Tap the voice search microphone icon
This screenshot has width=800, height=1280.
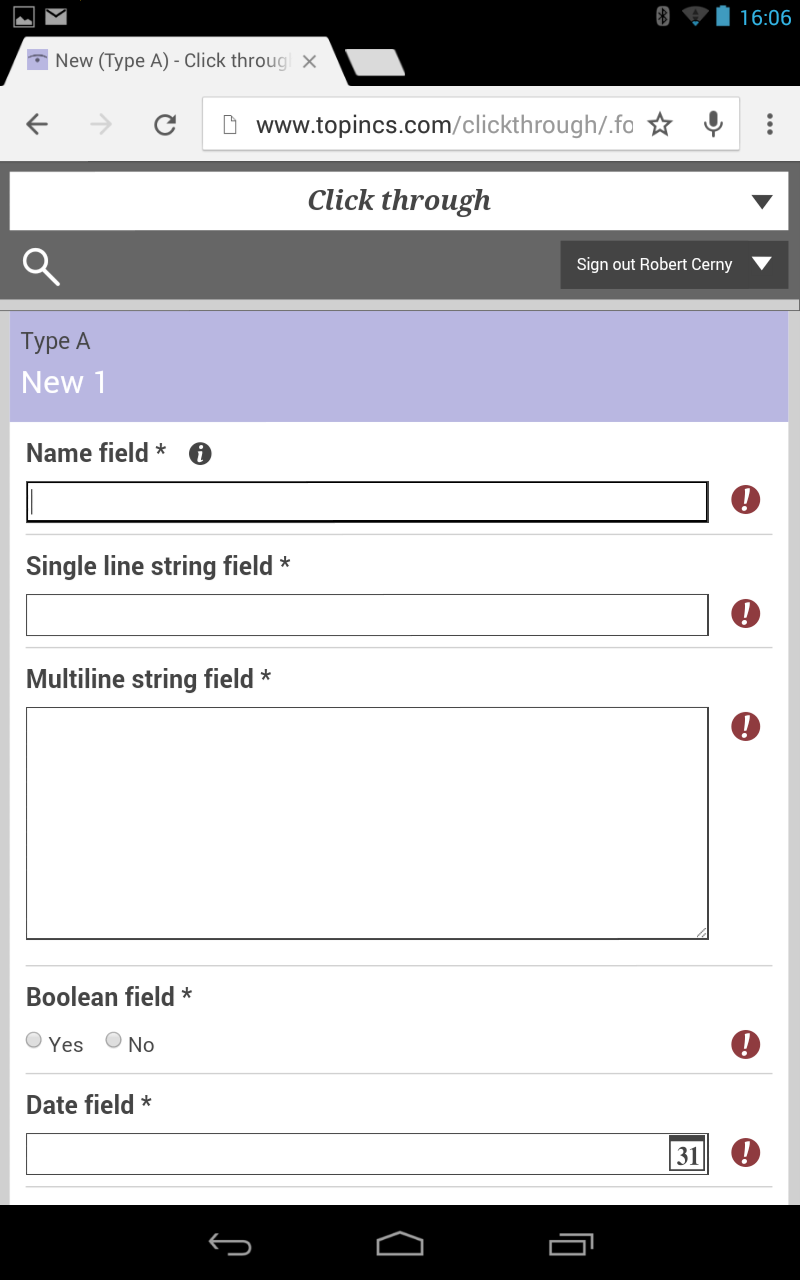tap(713, 124)
